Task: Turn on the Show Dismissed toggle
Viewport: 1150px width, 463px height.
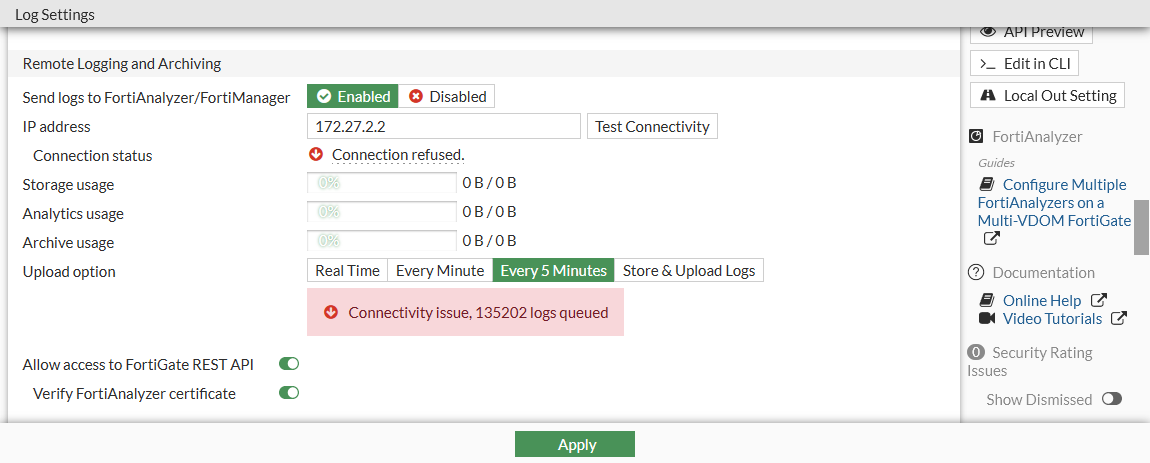Action: click(x=1111, y=399)
